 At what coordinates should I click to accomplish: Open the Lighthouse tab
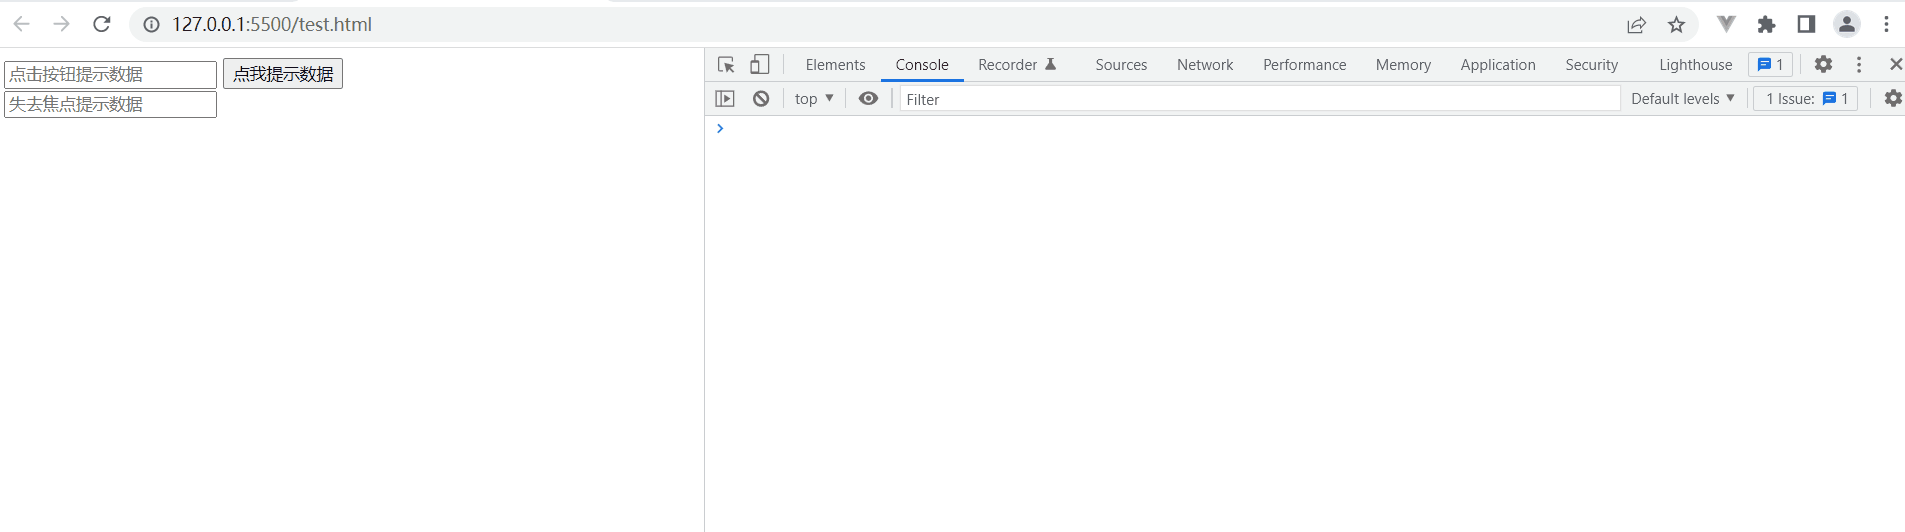1696,65
